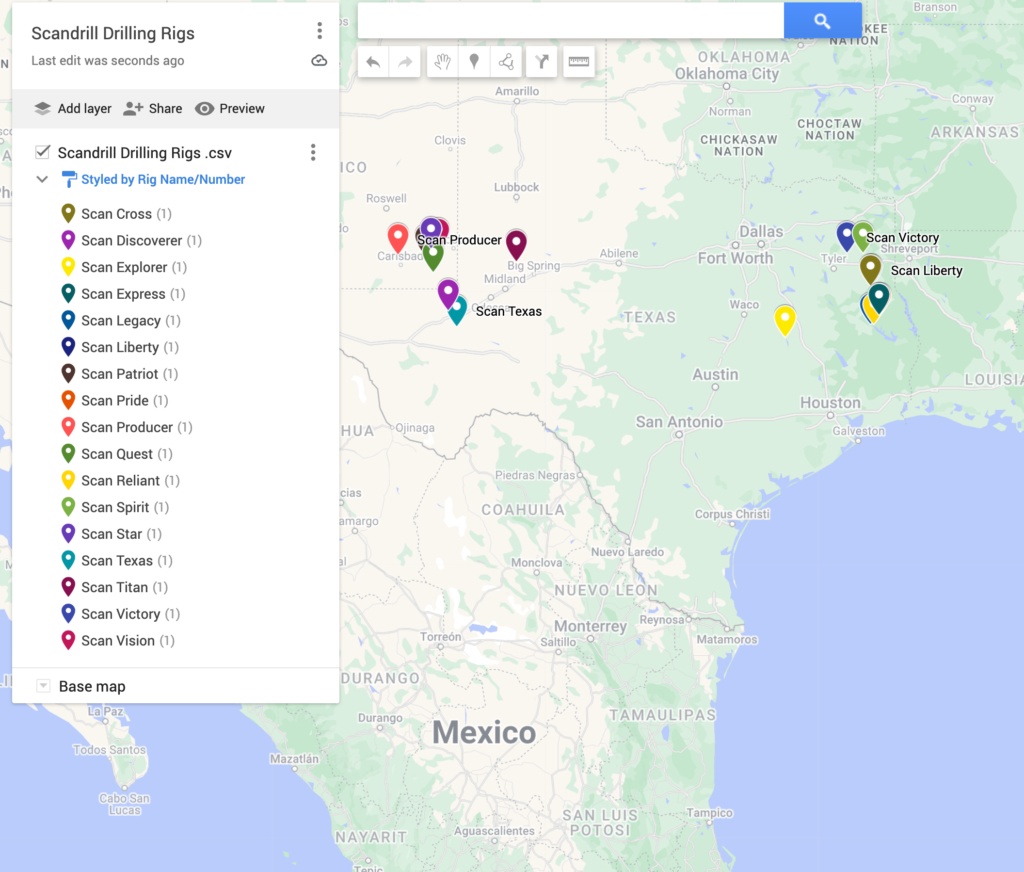Select Scan Spirit in the layer list
Image resolution: width=1024 pixels, height=872 pixels.
[x=115, y=508]
